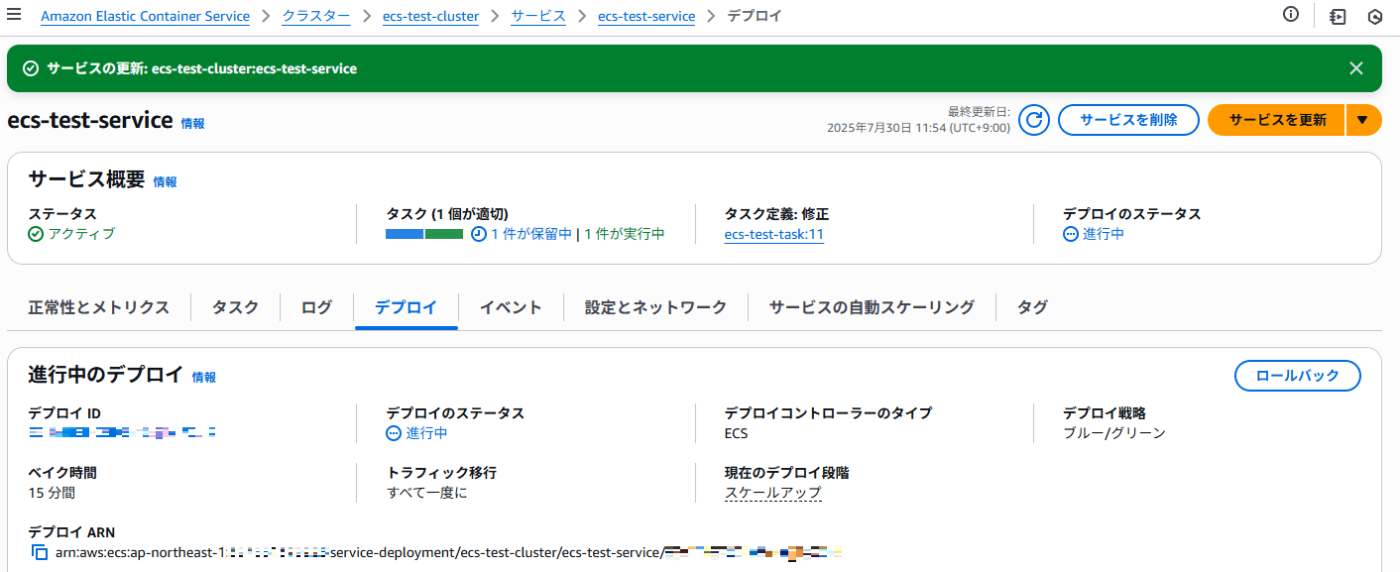
Task: Click the task progress bar
Action: (x=424, y=234)
